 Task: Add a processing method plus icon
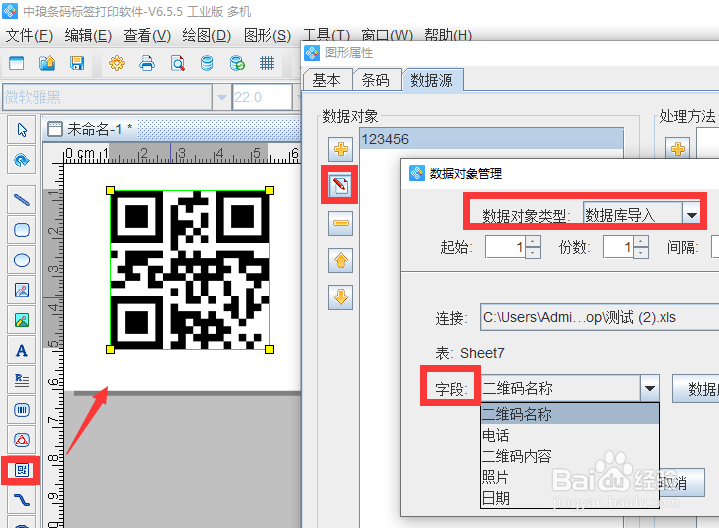tap(677, 149)
